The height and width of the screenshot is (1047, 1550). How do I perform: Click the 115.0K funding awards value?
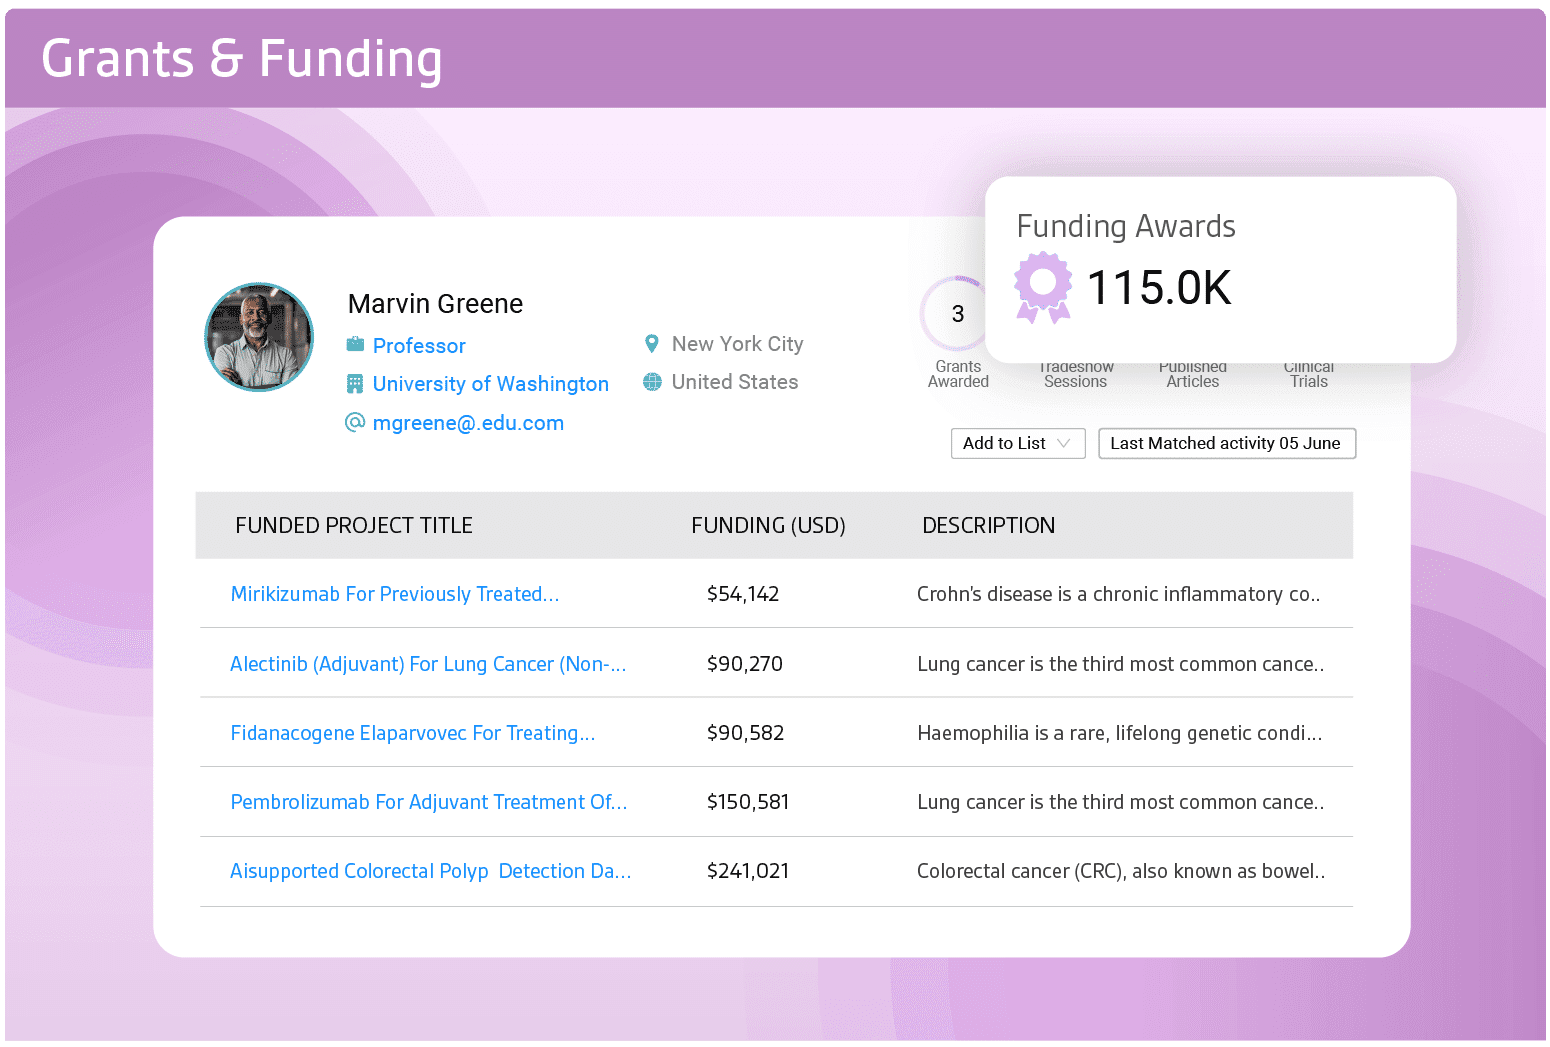point(1159,288)
